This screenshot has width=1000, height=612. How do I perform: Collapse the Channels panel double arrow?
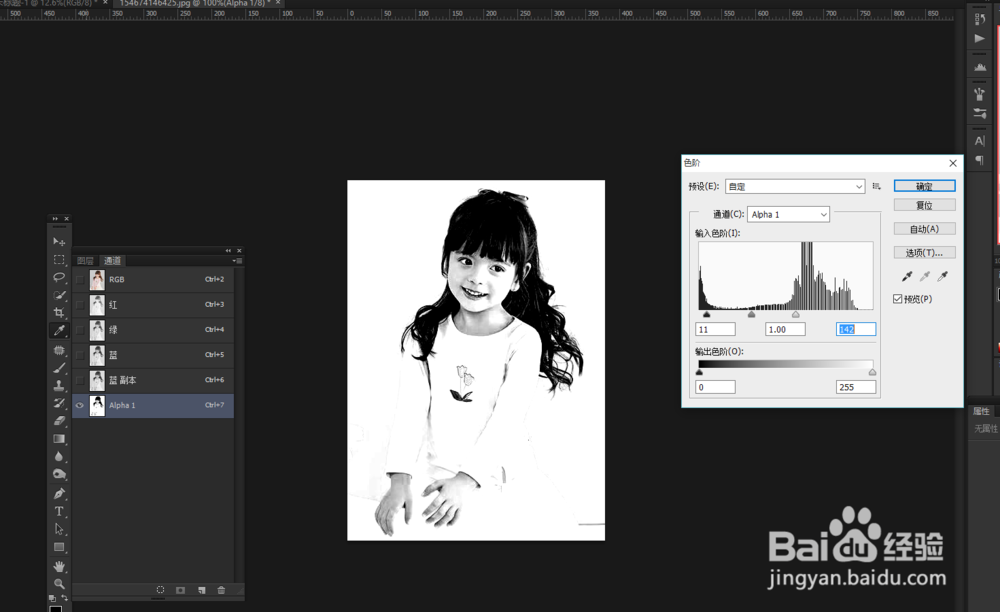[228, 251]
